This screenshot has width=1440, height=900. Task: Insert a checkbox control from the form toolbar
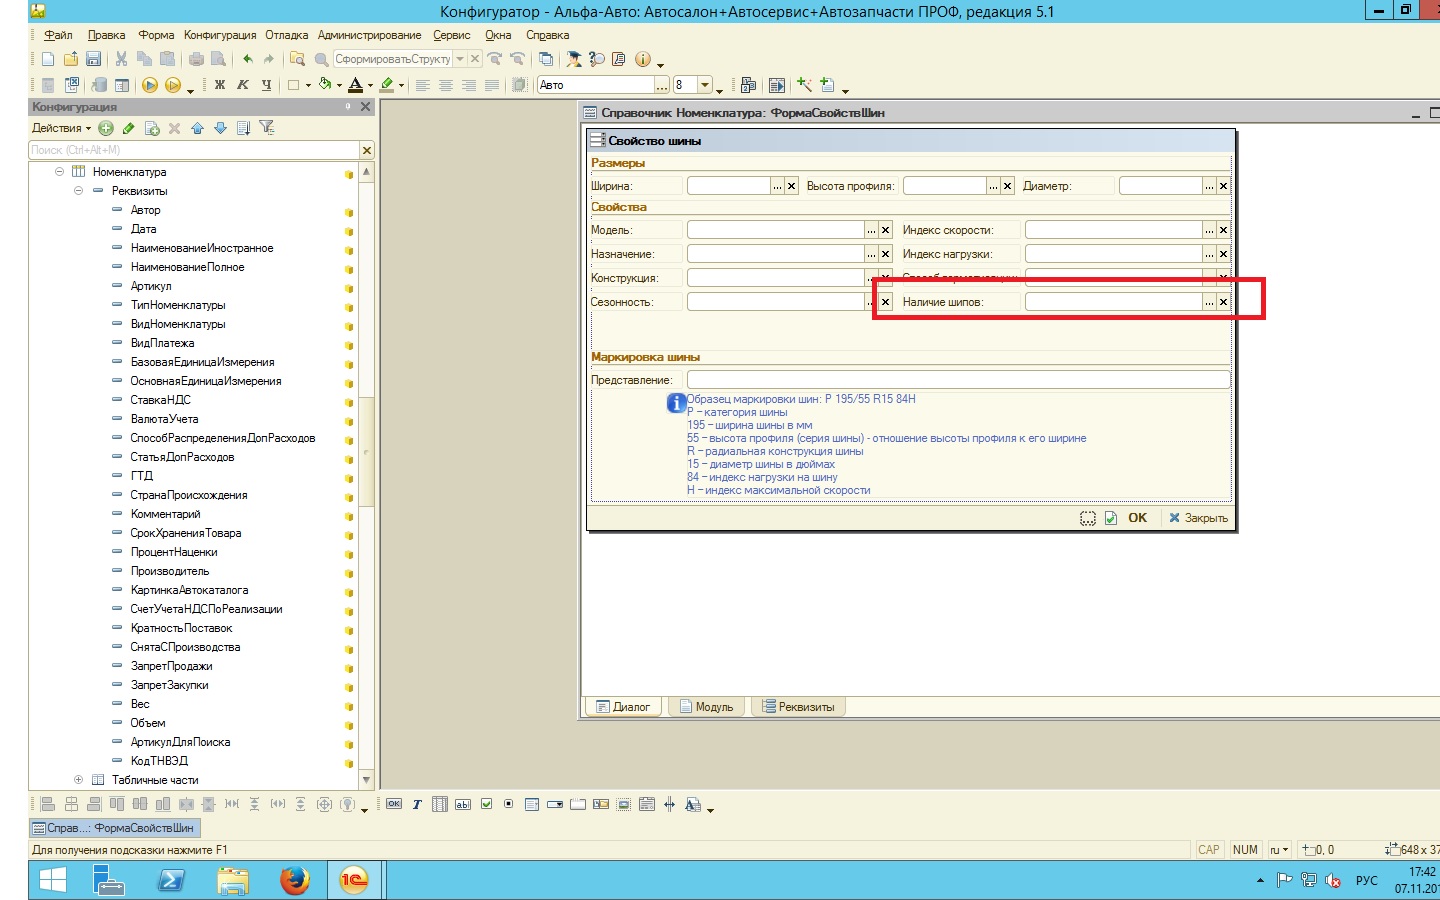coord(486,804)
